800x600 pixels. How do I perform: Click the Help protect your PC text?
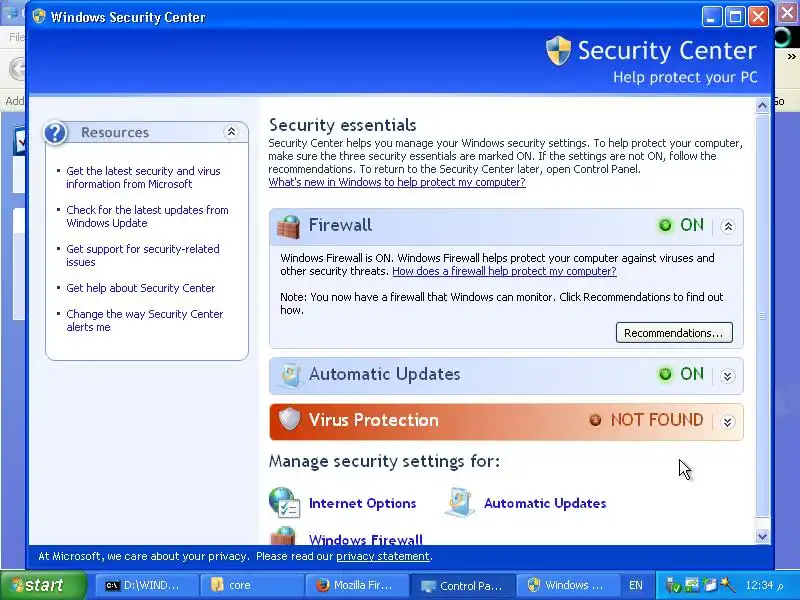[685, 77]
